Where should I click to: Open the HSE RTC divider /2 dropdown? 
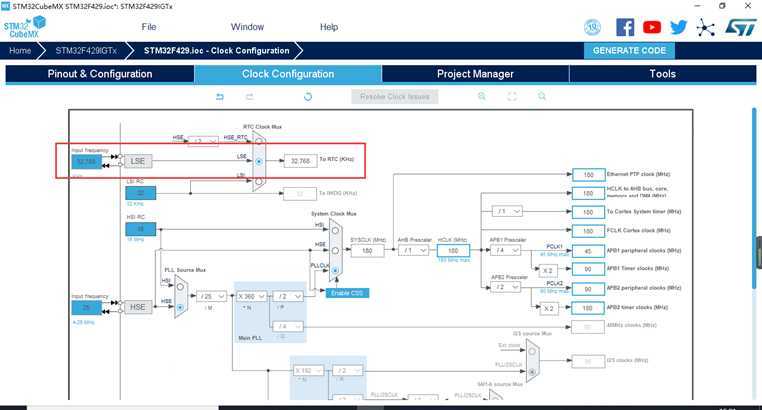(203, 141)
